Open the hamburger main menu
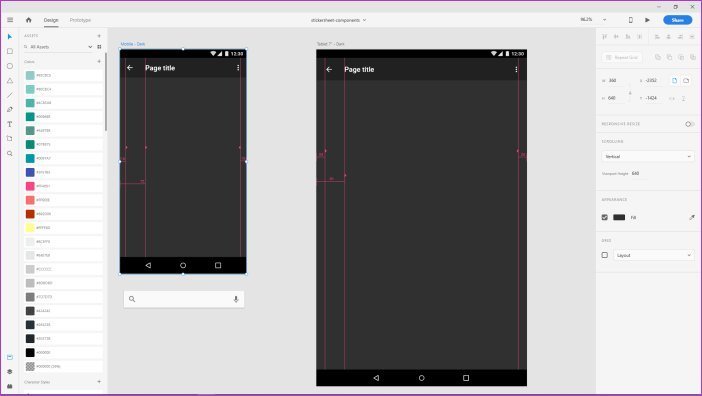Screen dimensions: 702x396 pyautogui.click(x=10, y=20)
